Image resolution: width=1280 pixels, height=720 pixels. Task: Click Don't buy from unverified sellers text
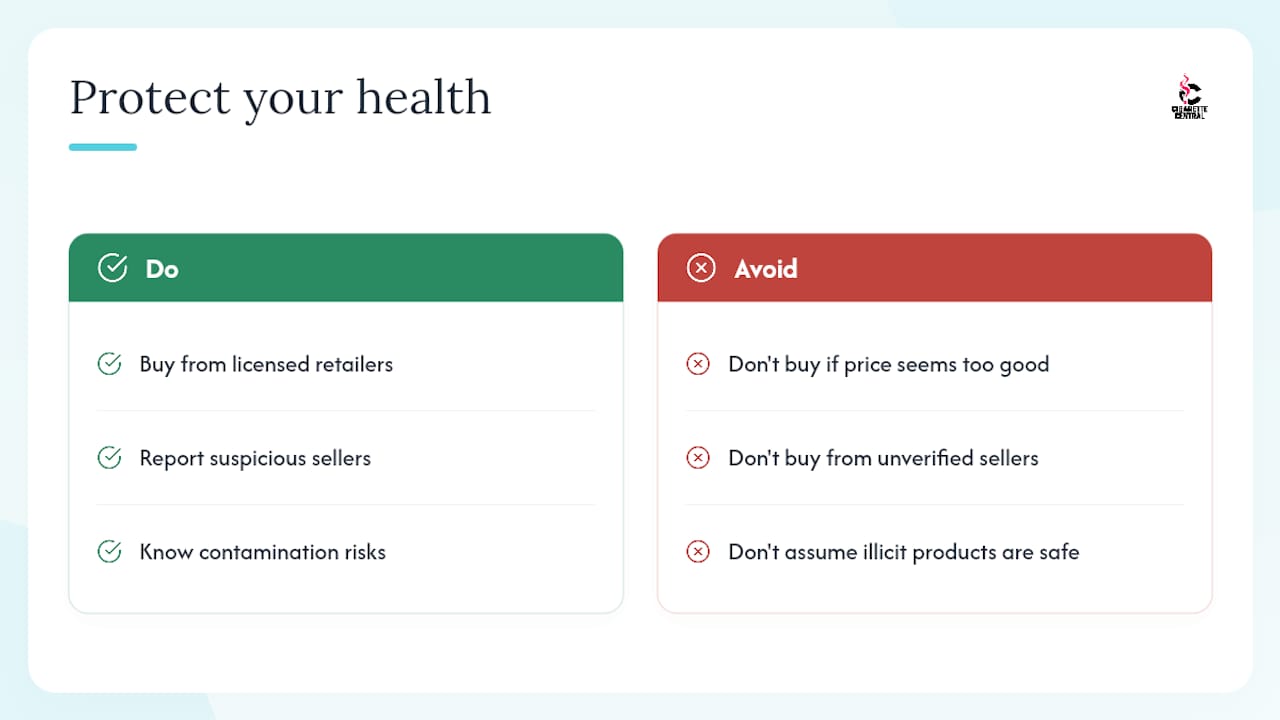[883, 458]
